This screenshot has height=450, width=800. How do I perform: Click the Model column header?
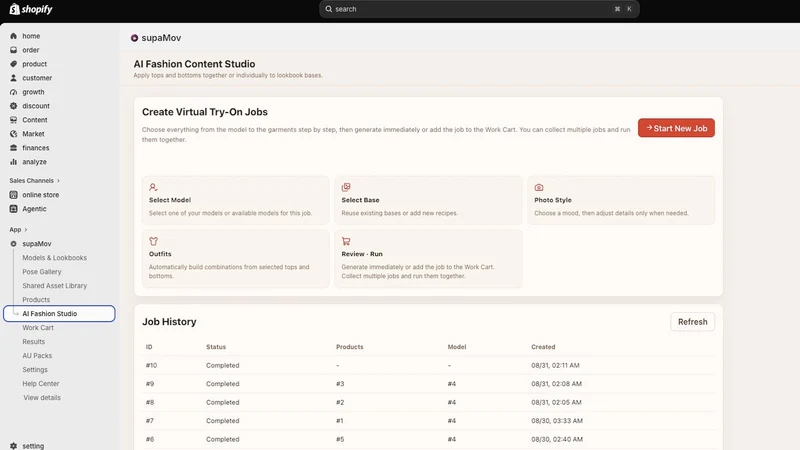[x=457, y=347]
